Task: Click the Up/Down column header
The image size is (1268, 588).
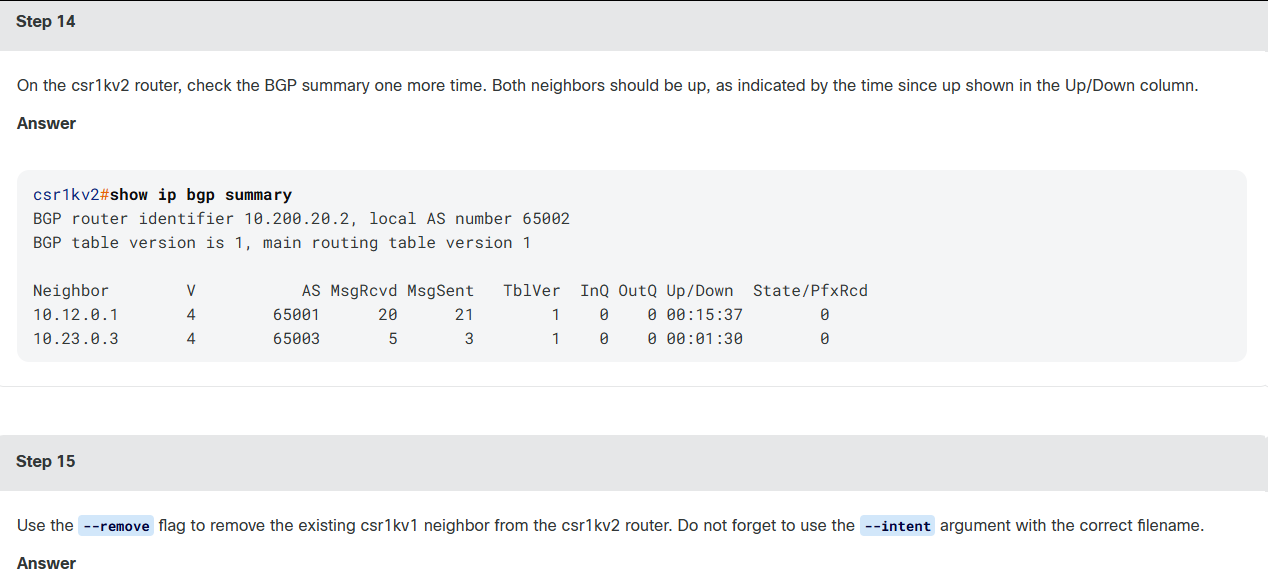Action: [700, 291]
